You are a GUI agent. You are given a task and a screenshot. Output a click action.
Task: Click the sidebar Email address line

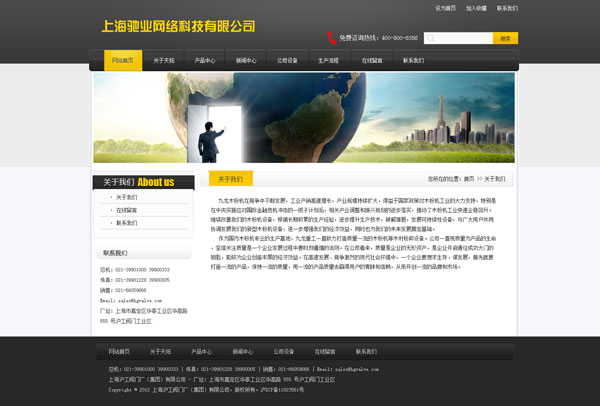point(131,301)
